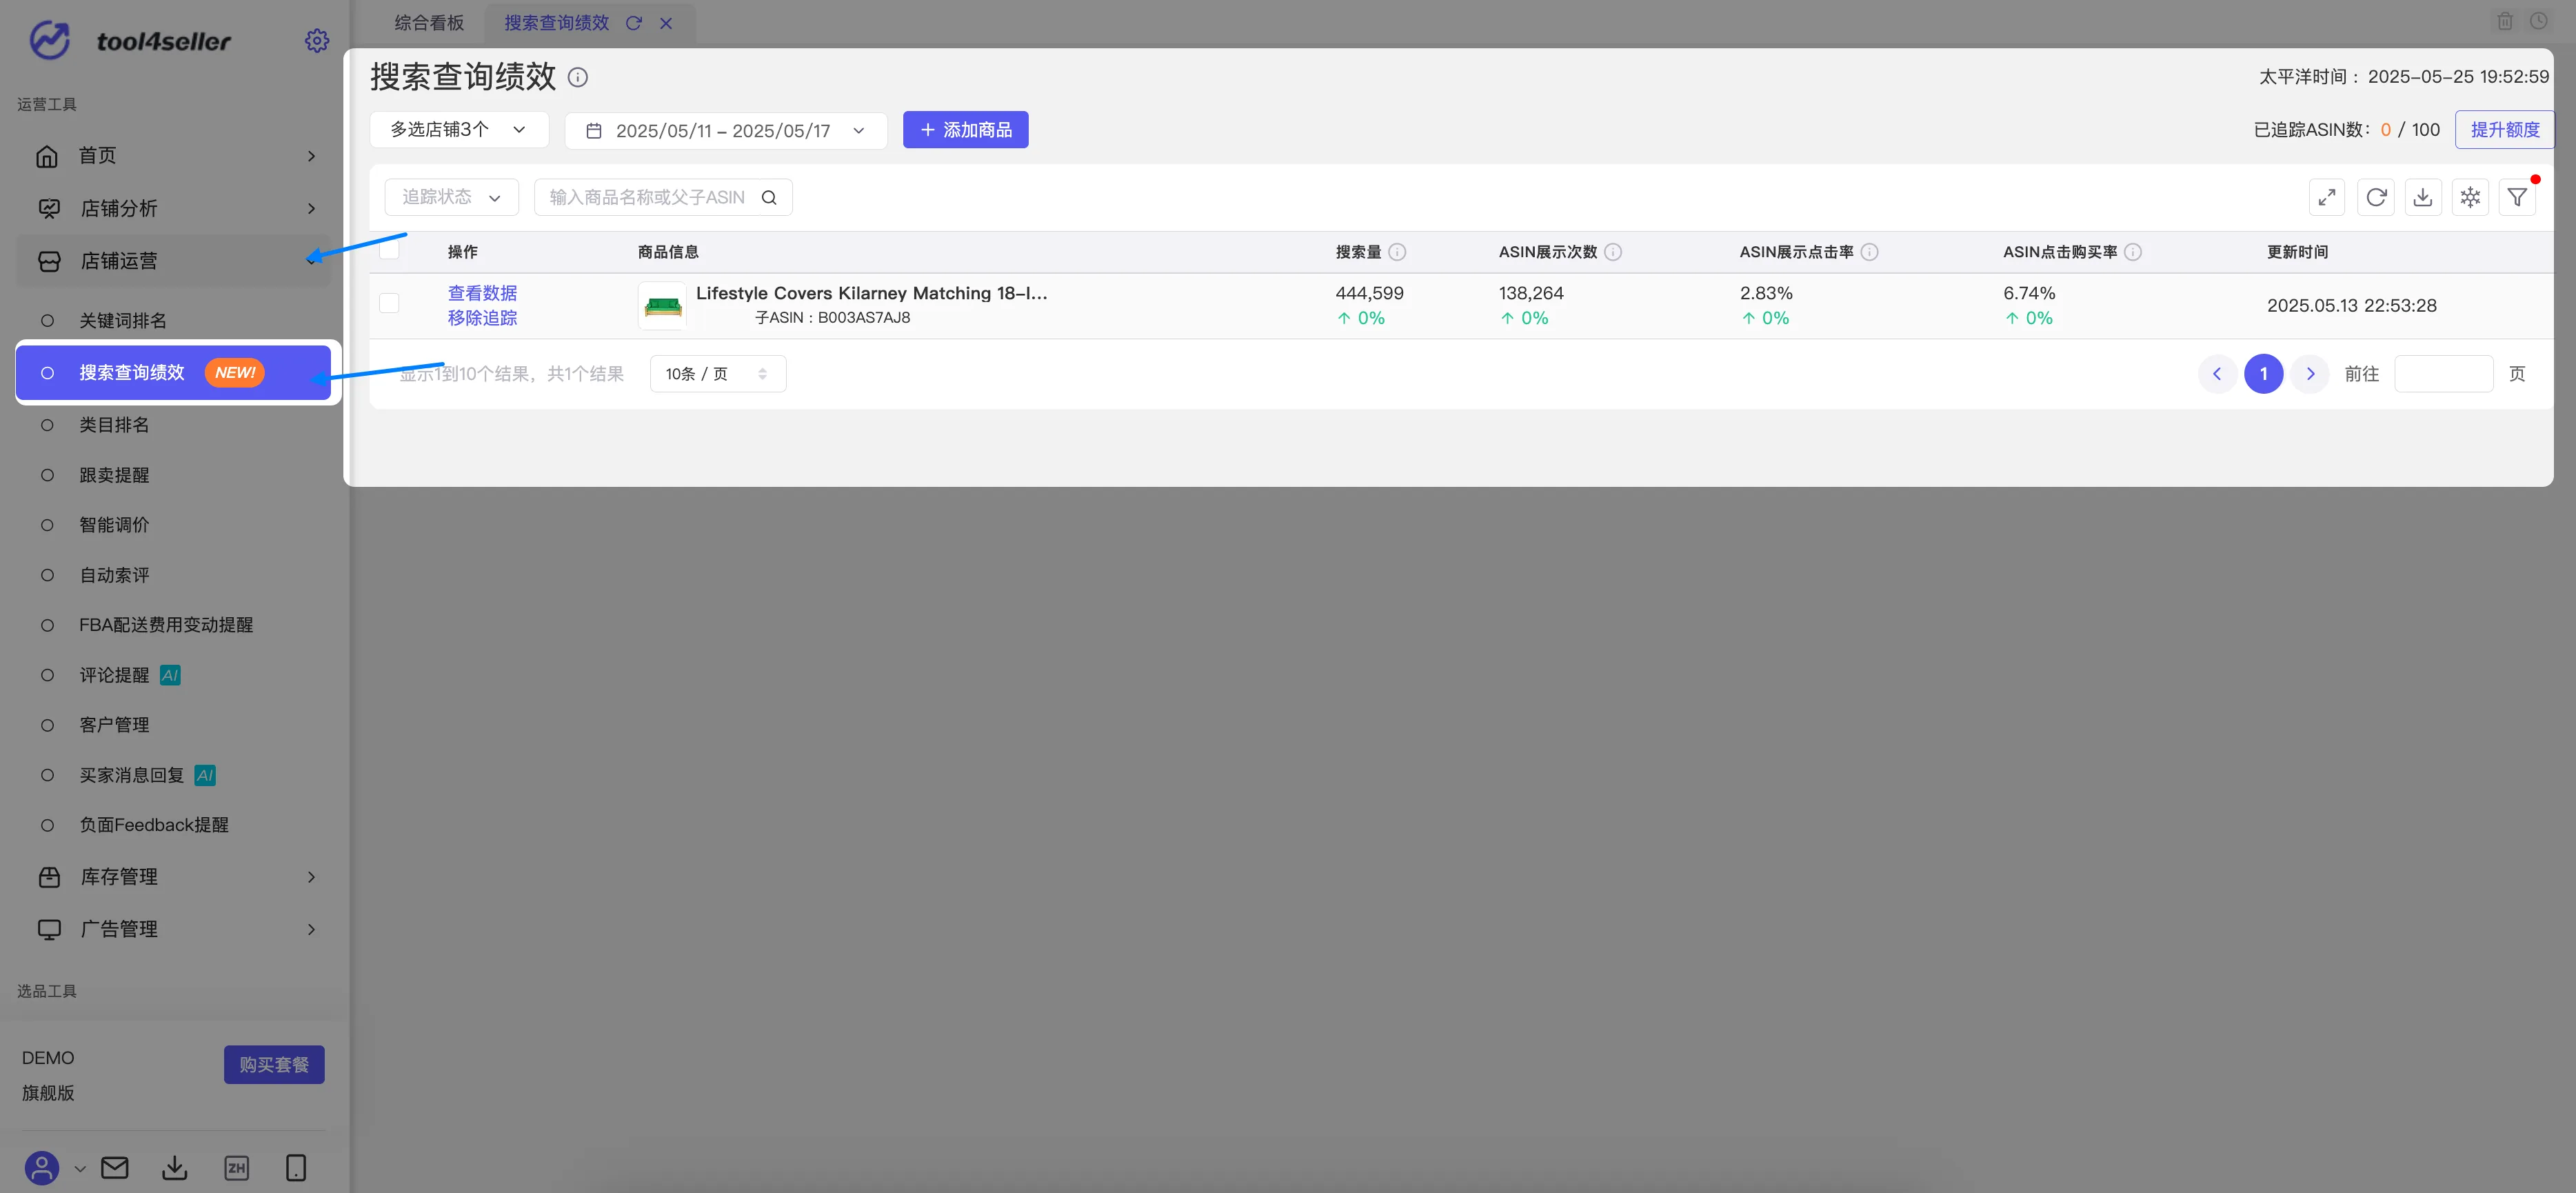Image resolution: width=2576 pixels, height=1193 pixels.
Task: Go to next page arrow
Action: click(x=2310, y=374)
